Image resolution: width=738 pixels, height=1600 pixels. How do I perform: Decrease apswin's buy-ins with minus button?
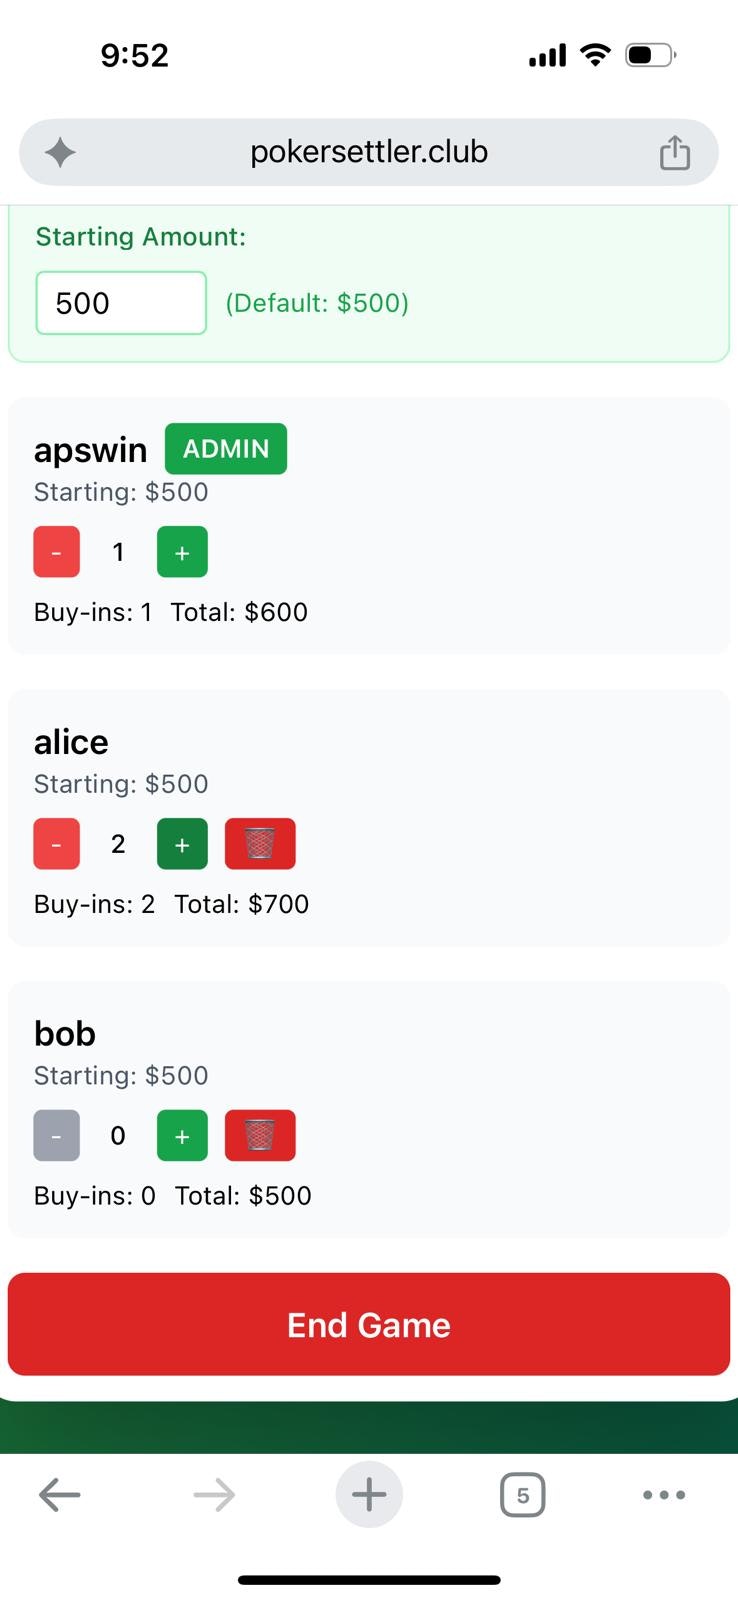pyautogui.click(x=57, y=552)
